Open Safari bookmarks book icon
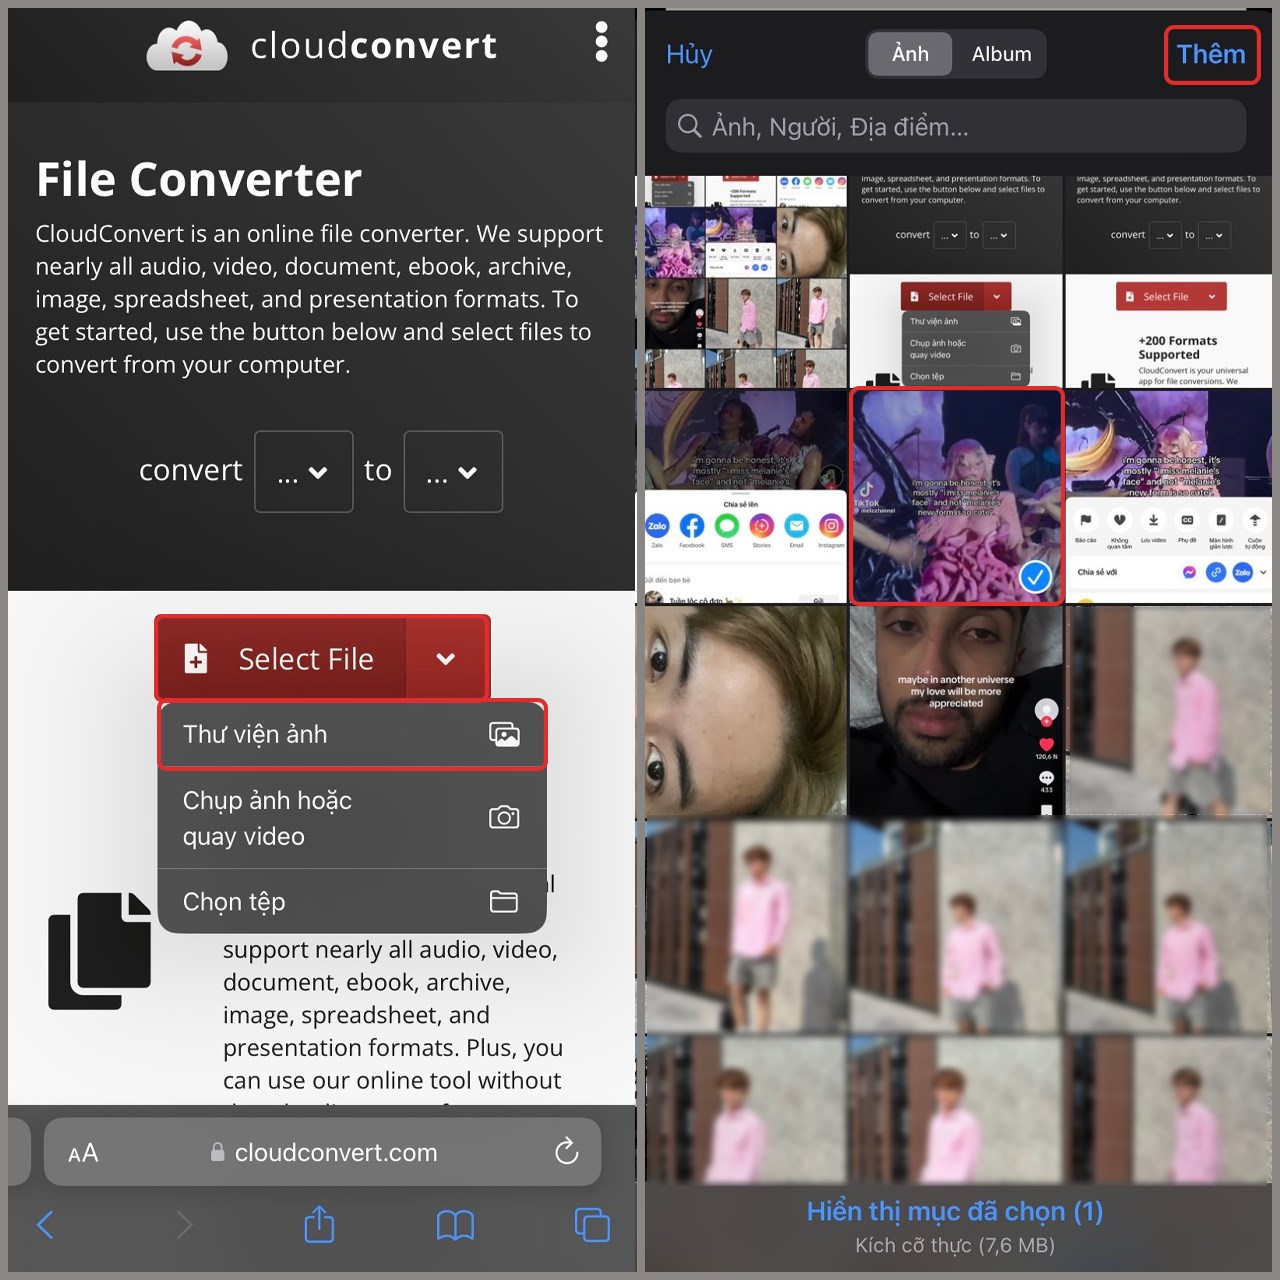Image resolution: width=1280 pixels, height=1280 pixels. (x=455, y=1225)
